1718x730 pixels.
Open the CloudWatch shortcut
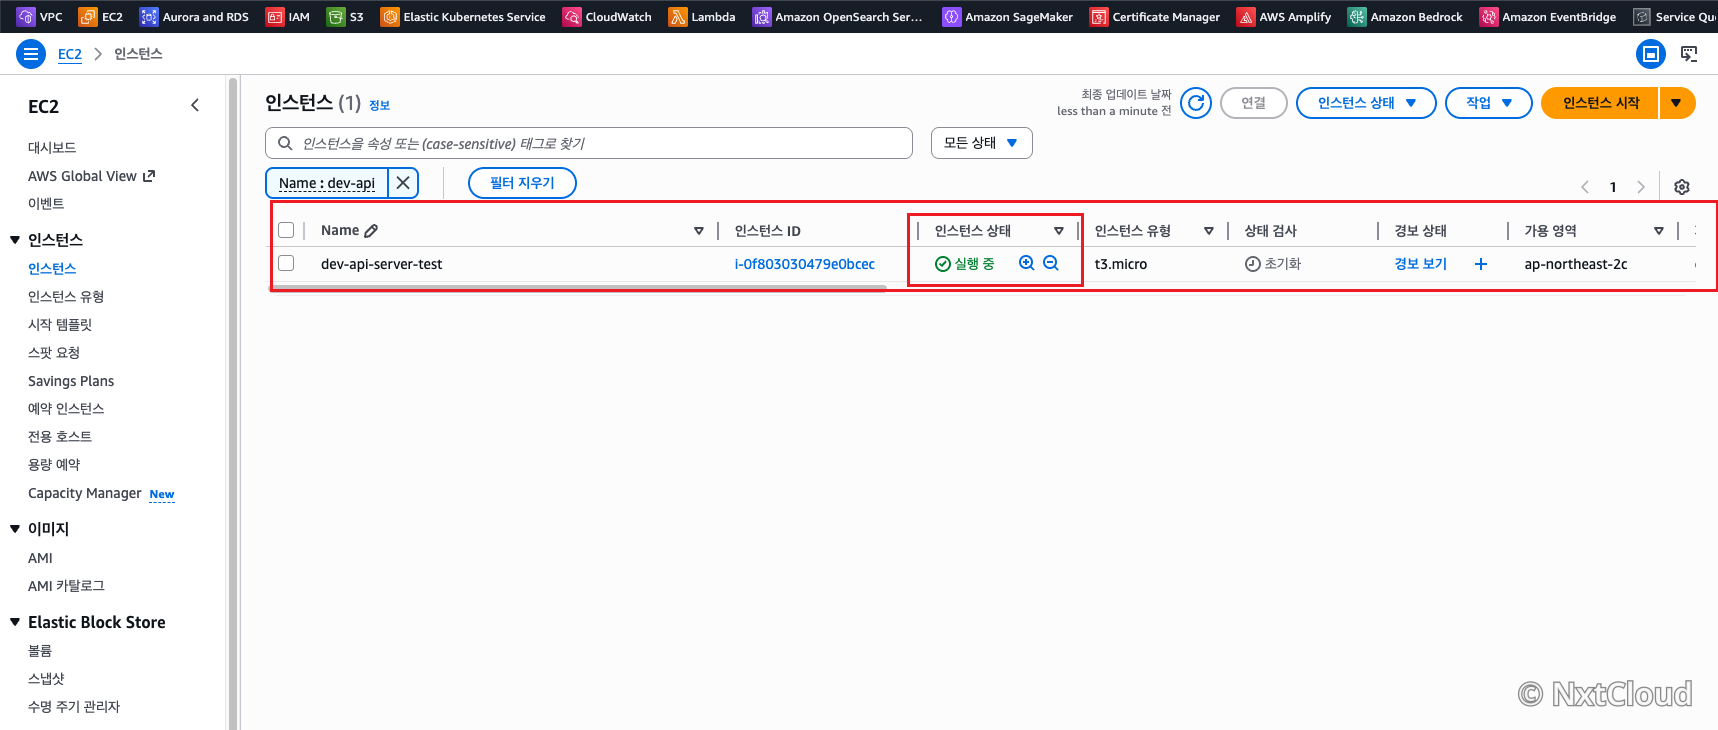tap(607, 16)
